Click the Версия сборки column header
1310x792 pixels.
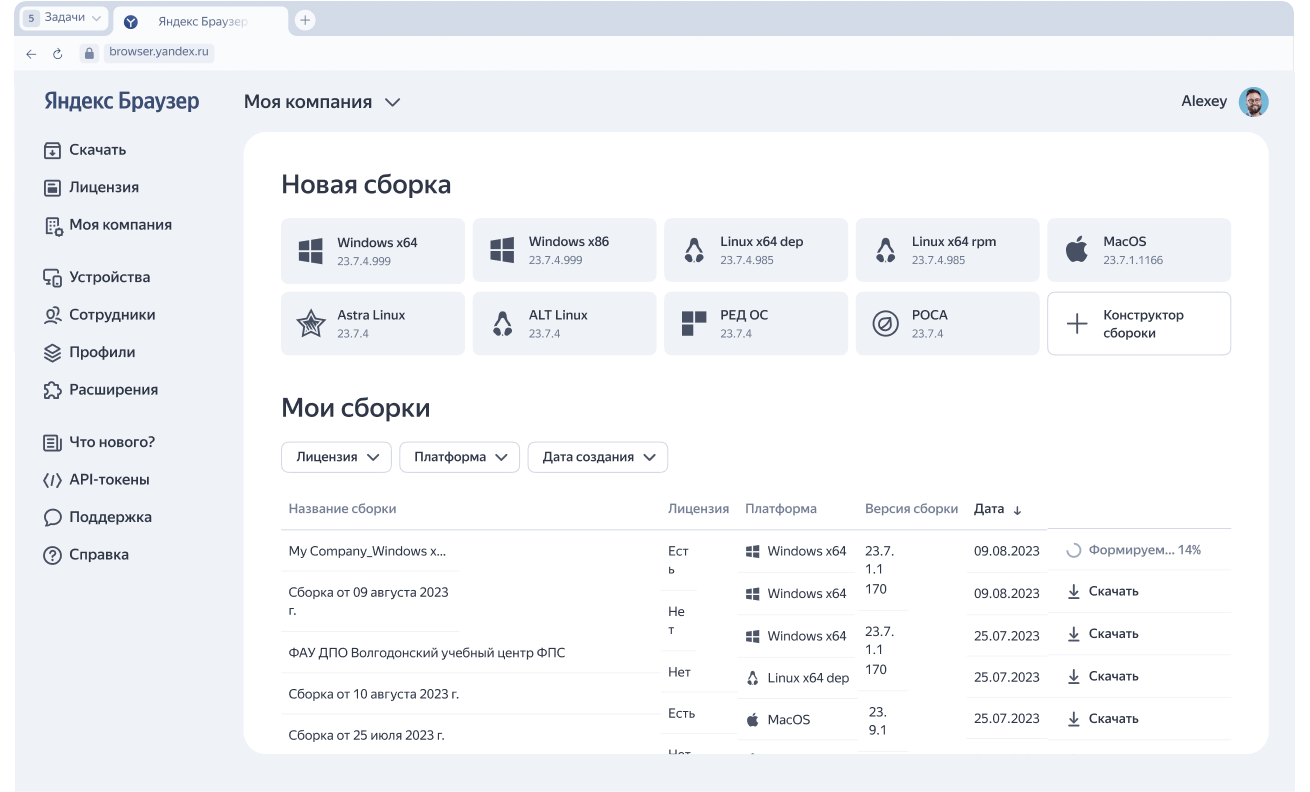coord(911,509)
